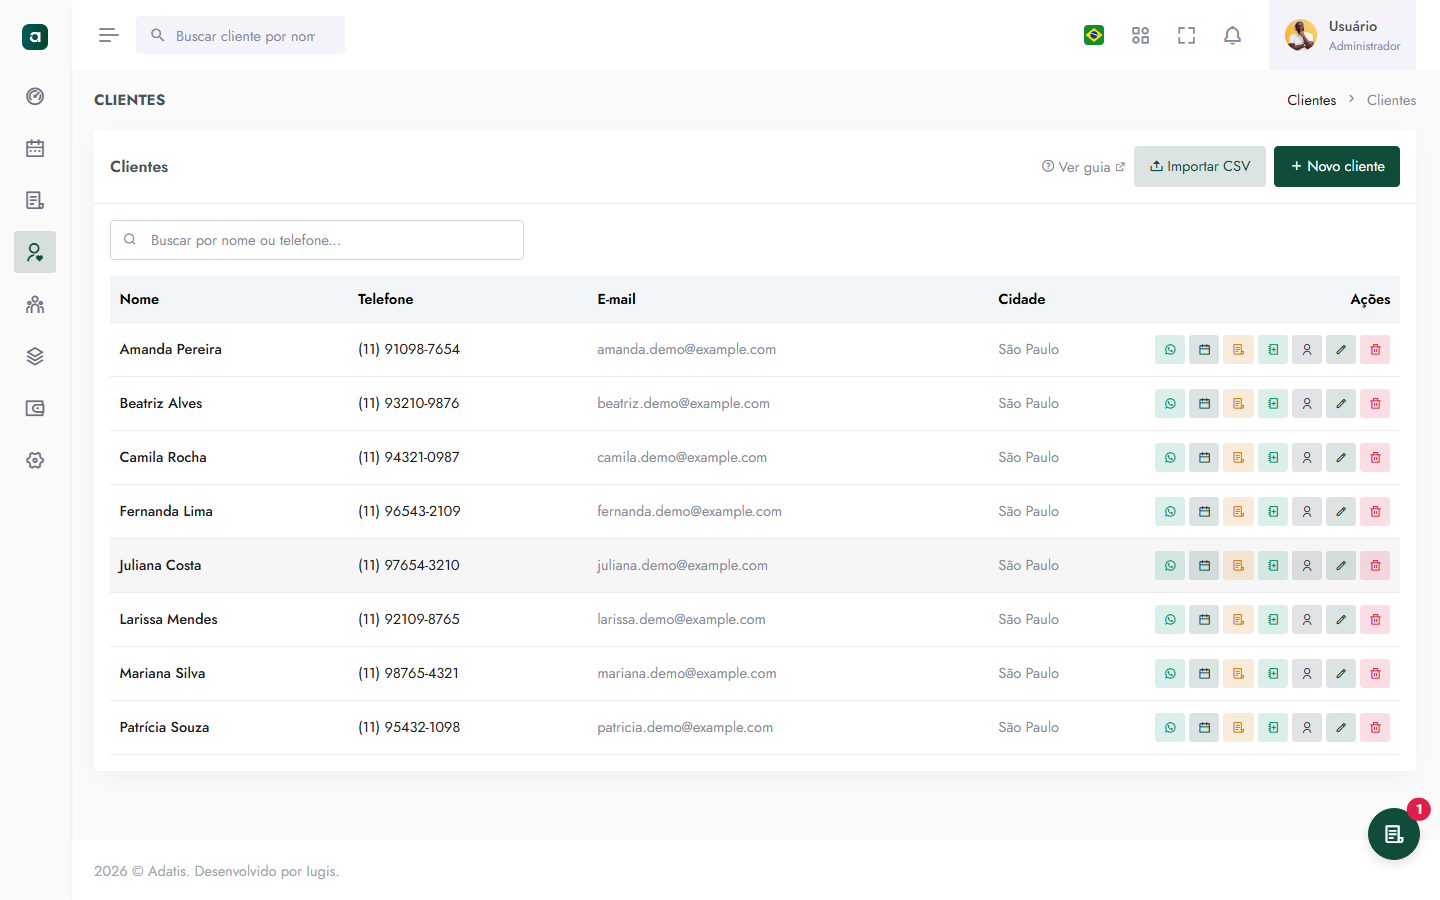1440x900 pixels.
Task: Open settings gear icon in sidebar
Action: click(x=35, y=460)
